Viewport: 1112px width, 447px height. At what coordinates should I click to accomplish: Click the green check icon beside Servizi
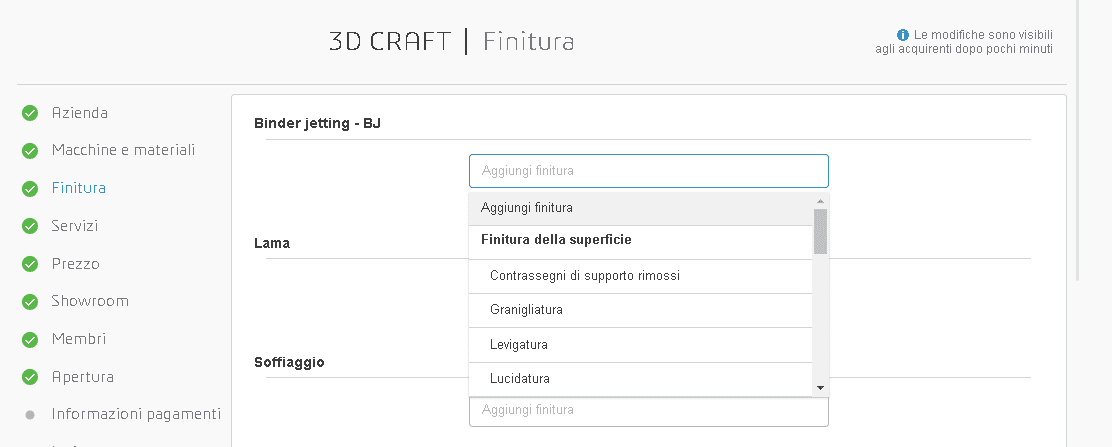tap(30, 226)
